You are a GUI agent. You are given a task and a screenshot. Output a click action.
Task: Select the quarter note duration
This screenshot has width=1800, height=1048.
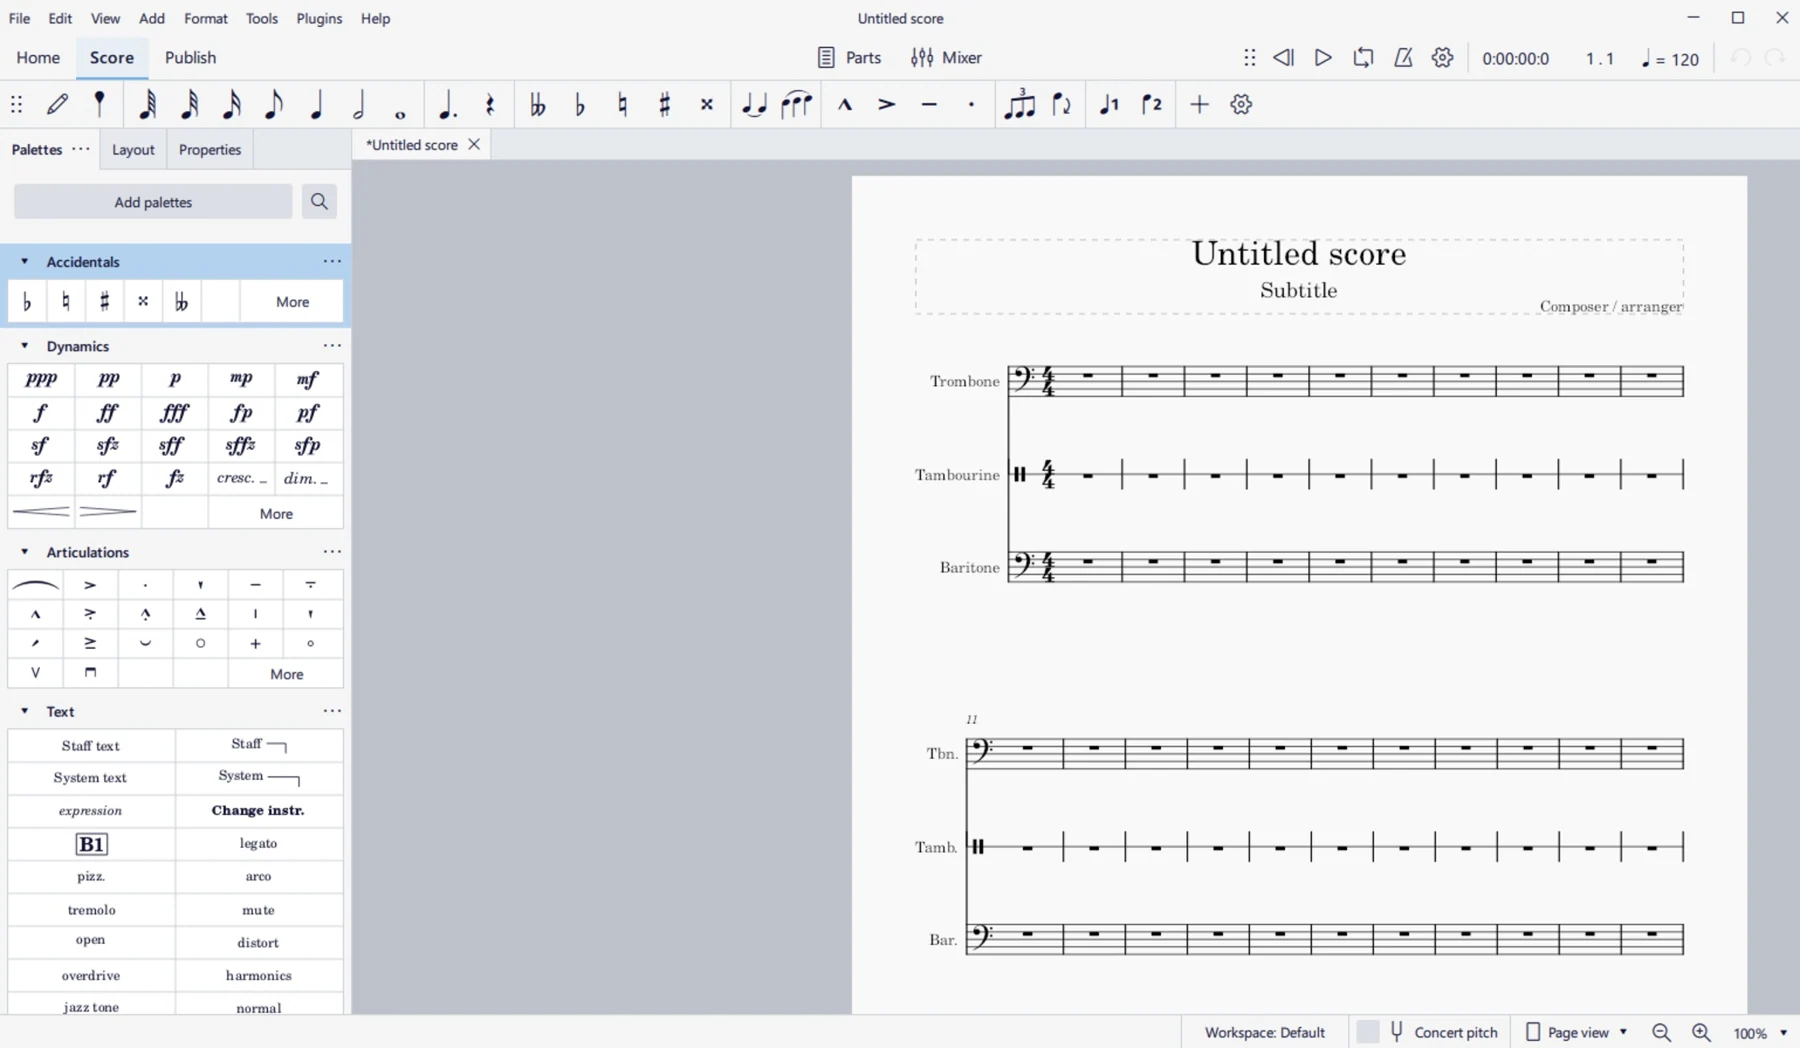(317, 104)
